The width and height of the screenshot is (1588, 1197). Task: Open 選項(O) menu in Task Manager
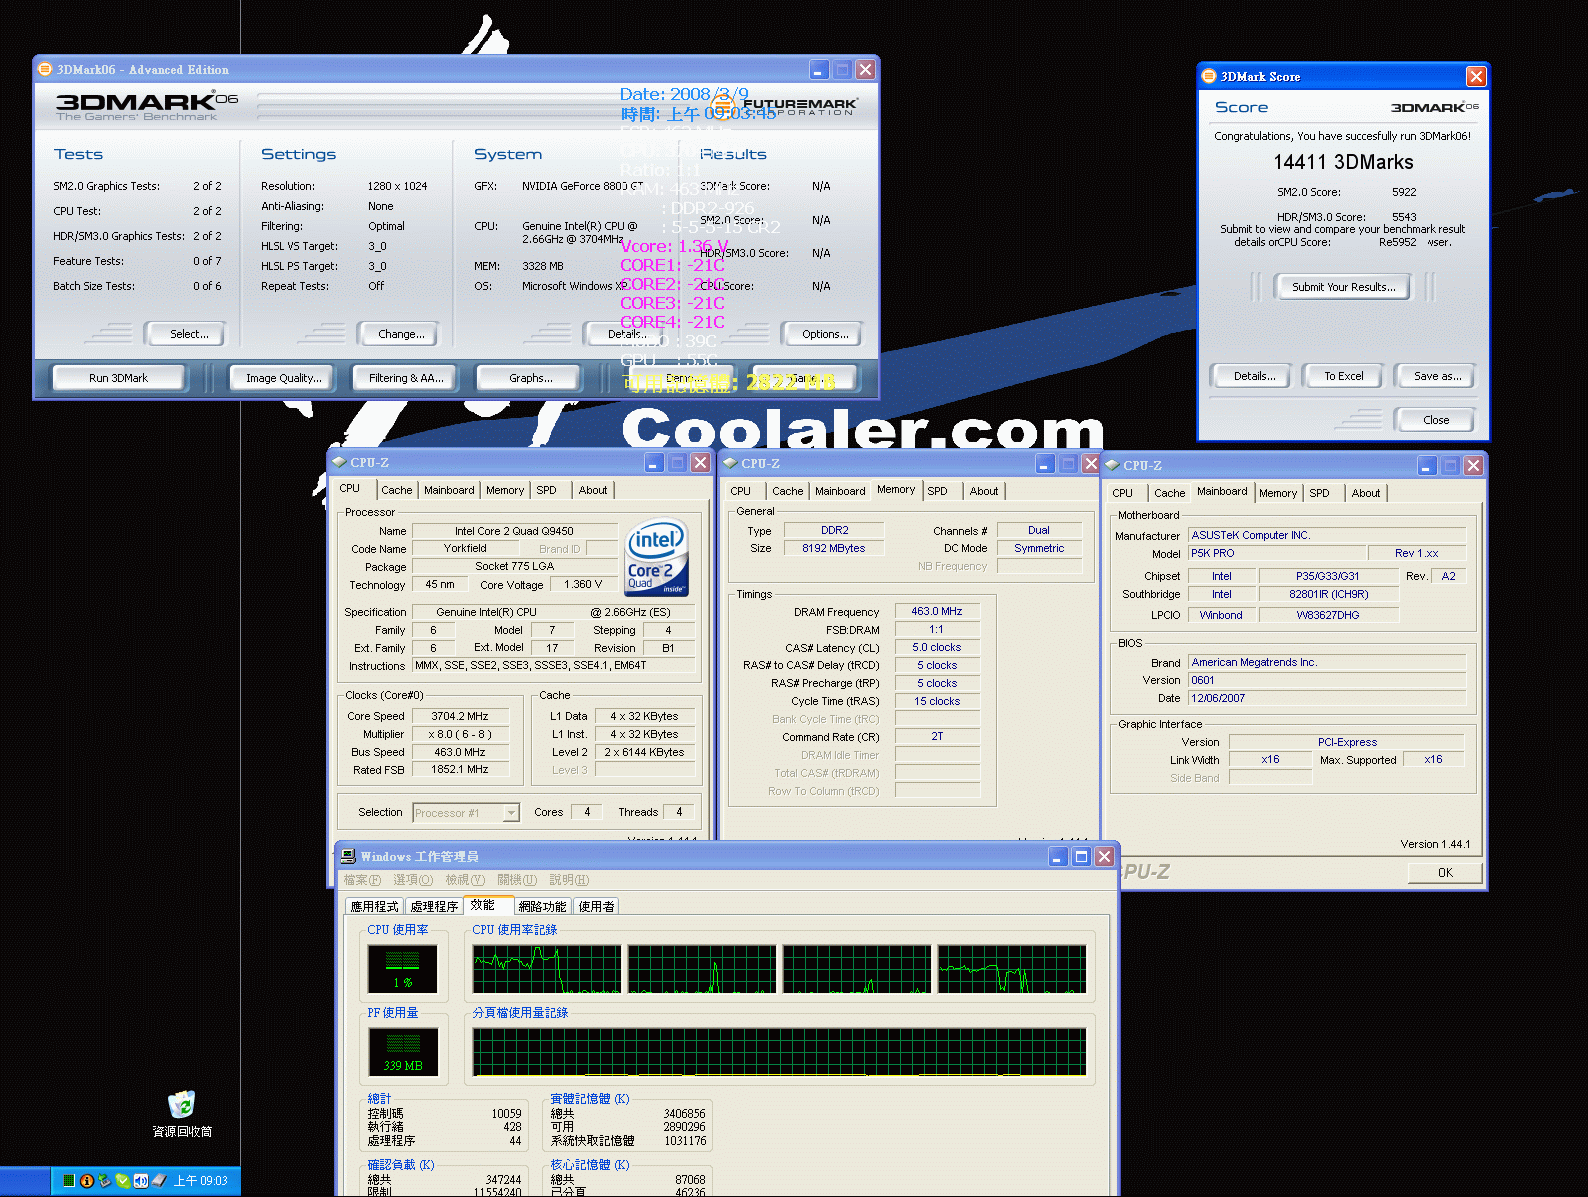coord(413,880)
